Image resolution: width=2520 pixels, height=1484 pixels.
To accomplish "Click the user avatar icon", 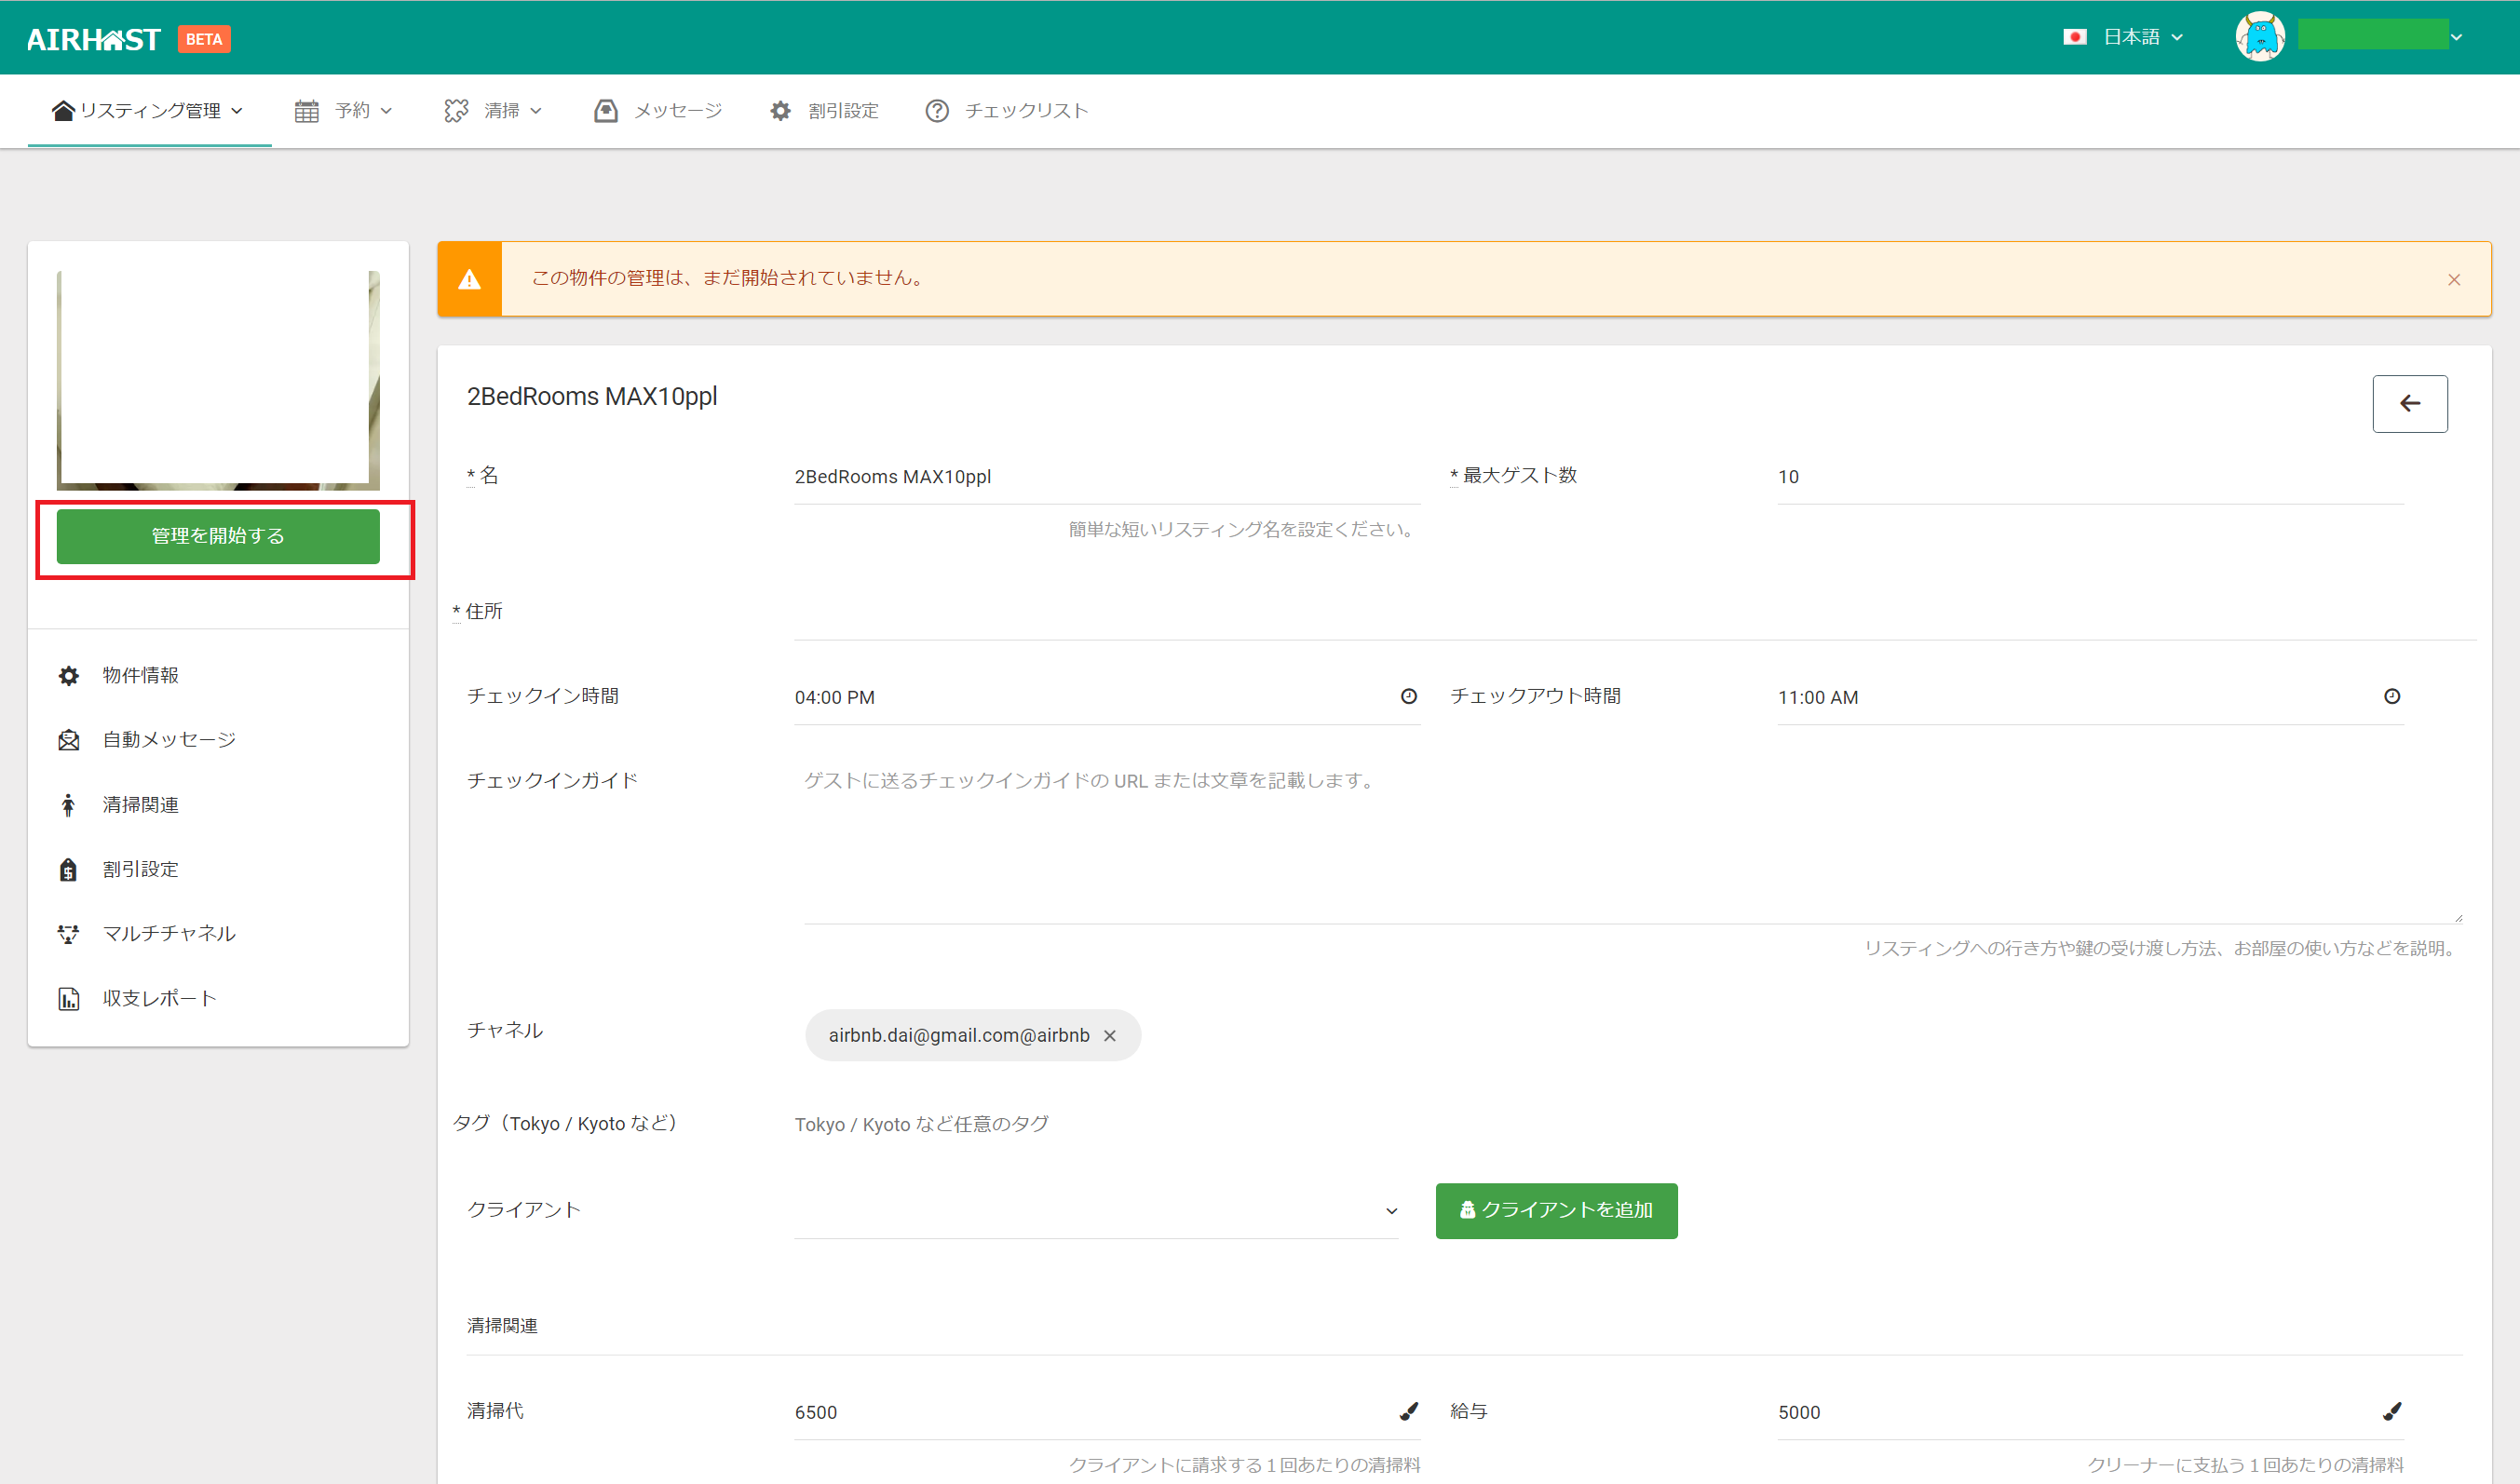I will tap(2259, 37).
